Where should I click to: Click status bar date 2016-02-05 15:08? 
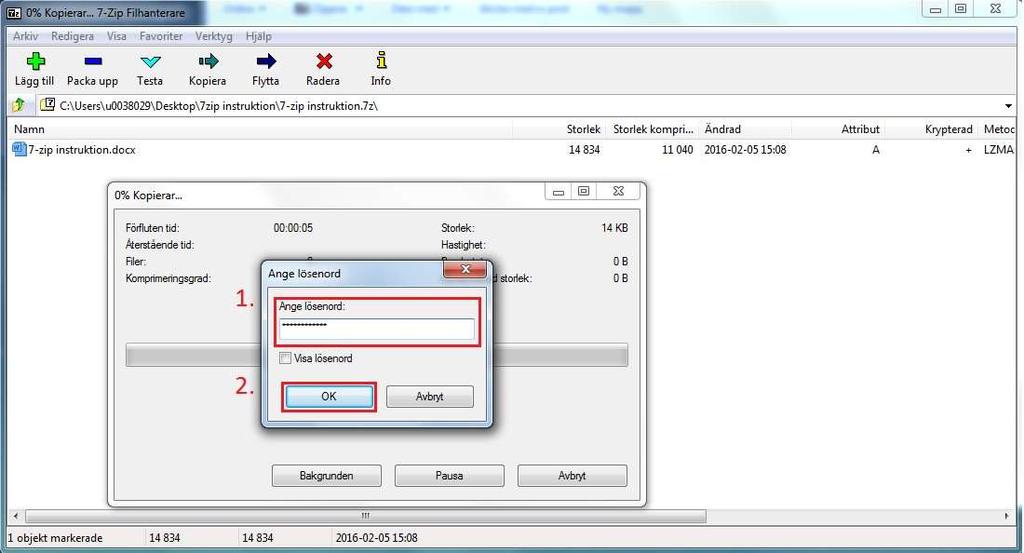pyautogui.click(x=376, y=538)
